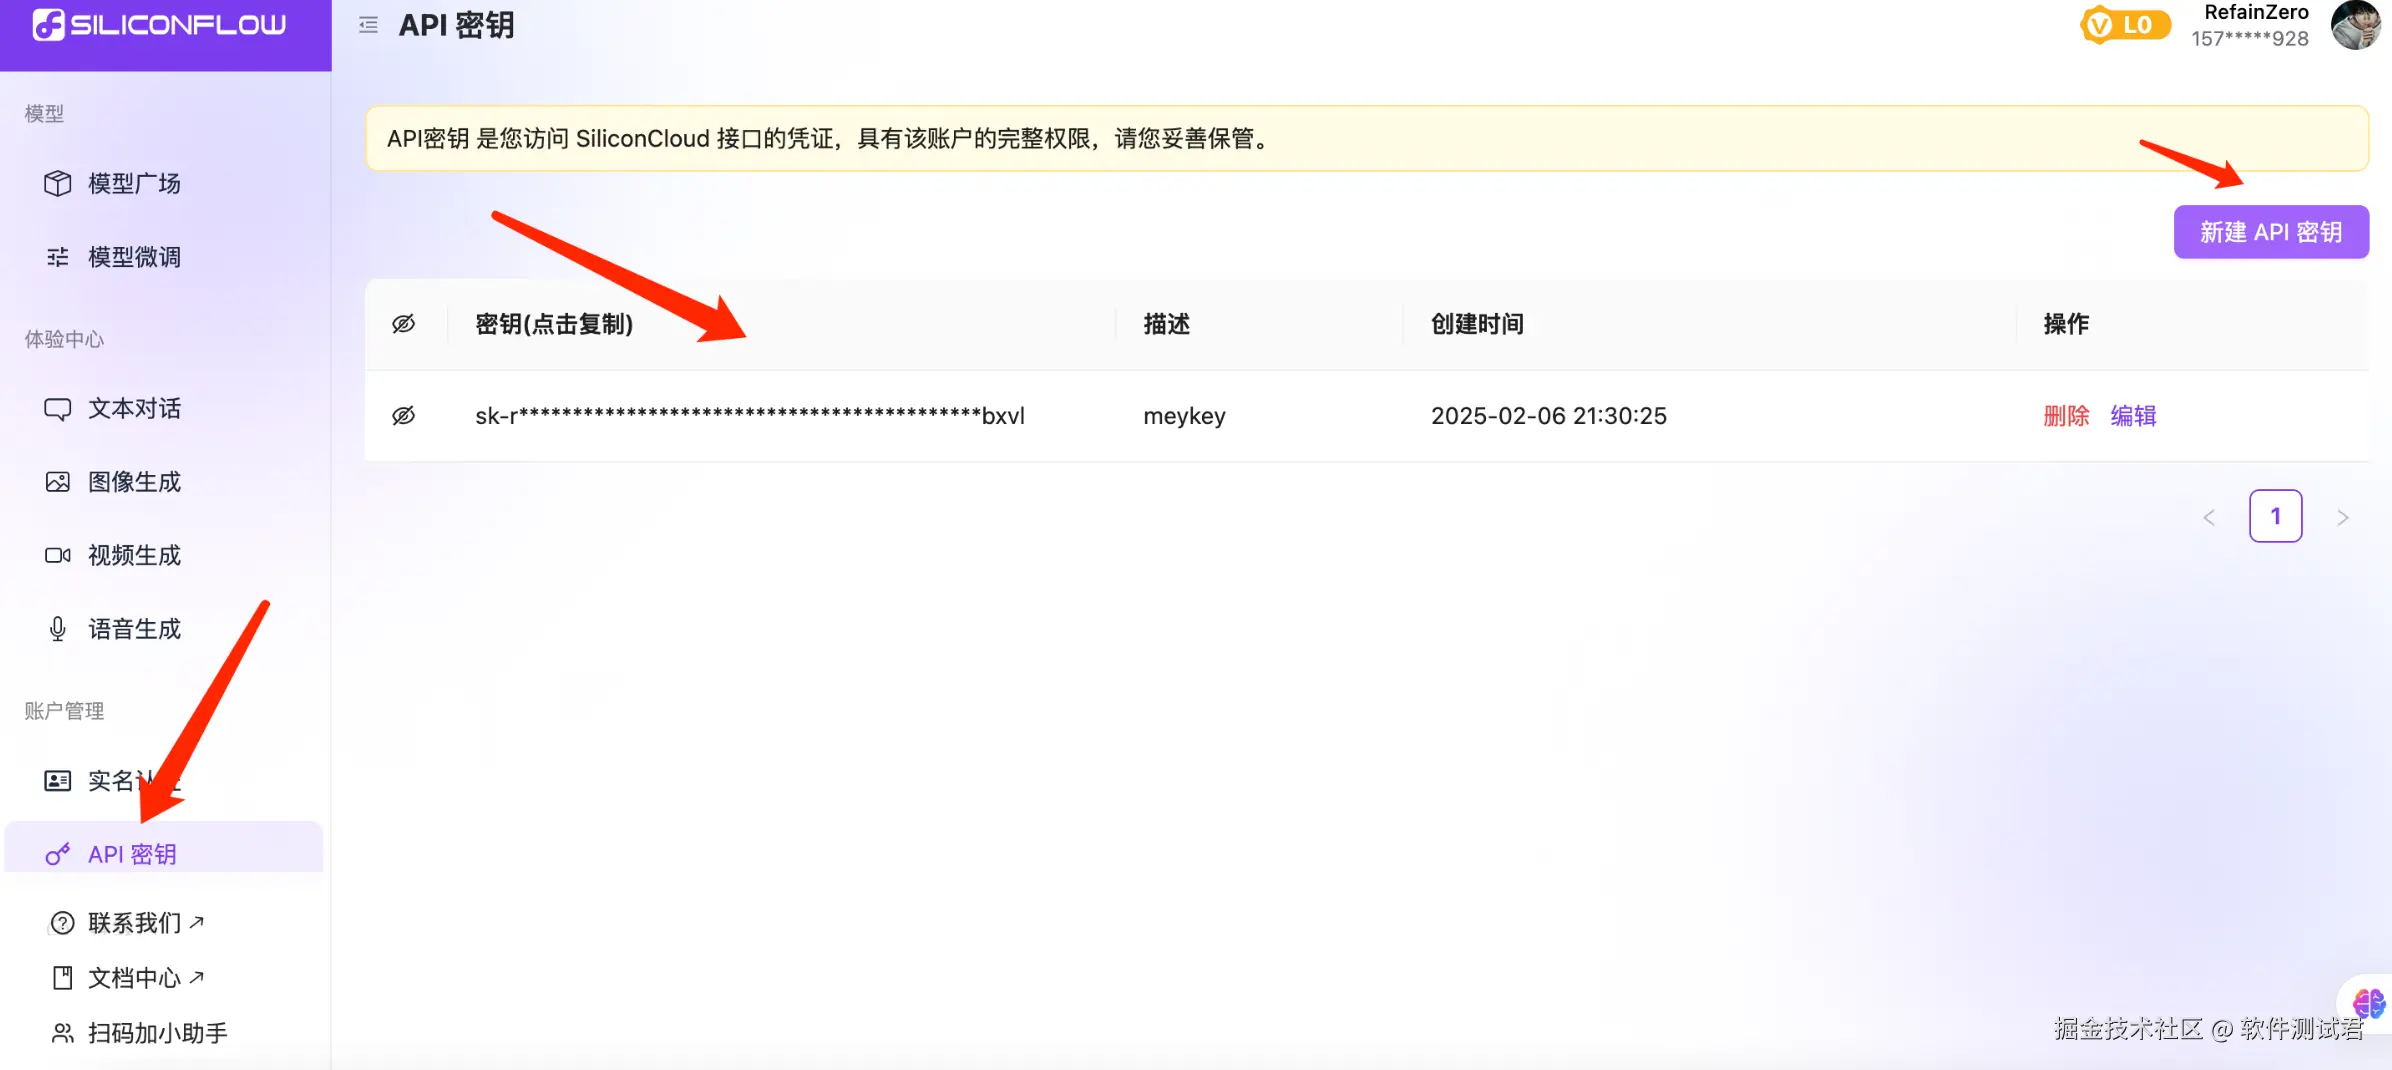Collapse the sidebar menu toggle icon
The height and width of the screenshot is (1070, 2392).
point(368,25)
